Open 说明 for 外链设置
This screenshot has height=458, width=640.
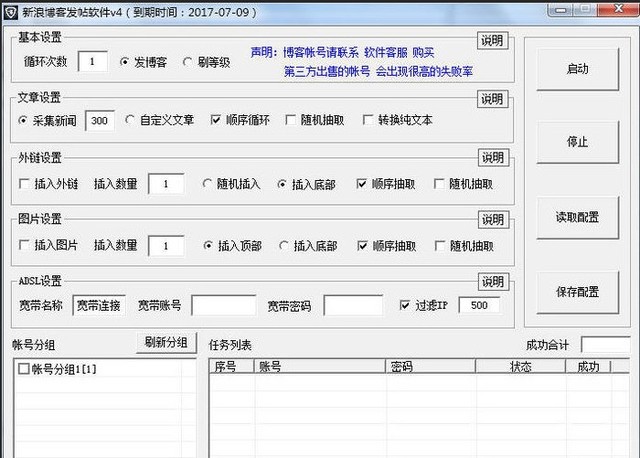[493, 158]
